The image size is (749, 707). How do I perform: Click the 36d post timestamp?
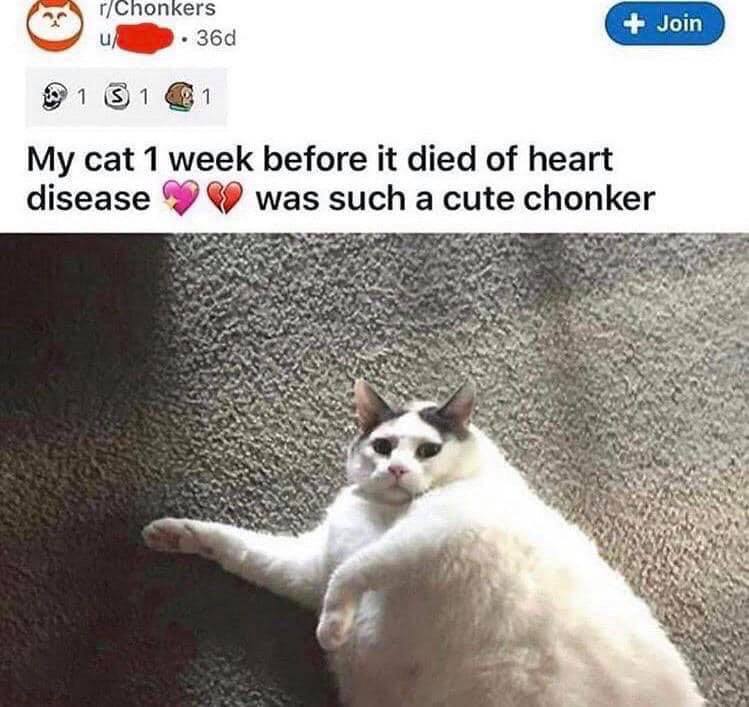click(216, 39)
